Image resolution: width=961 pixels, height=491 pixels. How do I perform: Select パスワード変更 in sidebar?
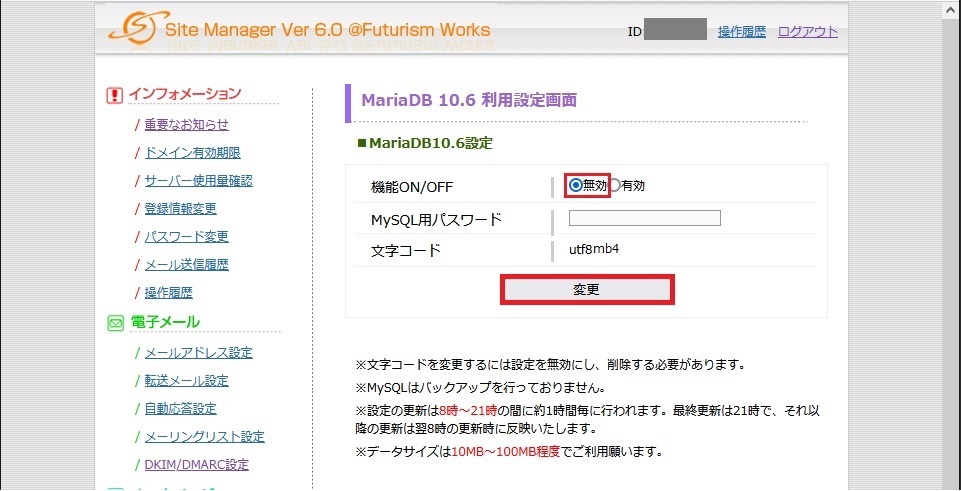pos(186,237)
